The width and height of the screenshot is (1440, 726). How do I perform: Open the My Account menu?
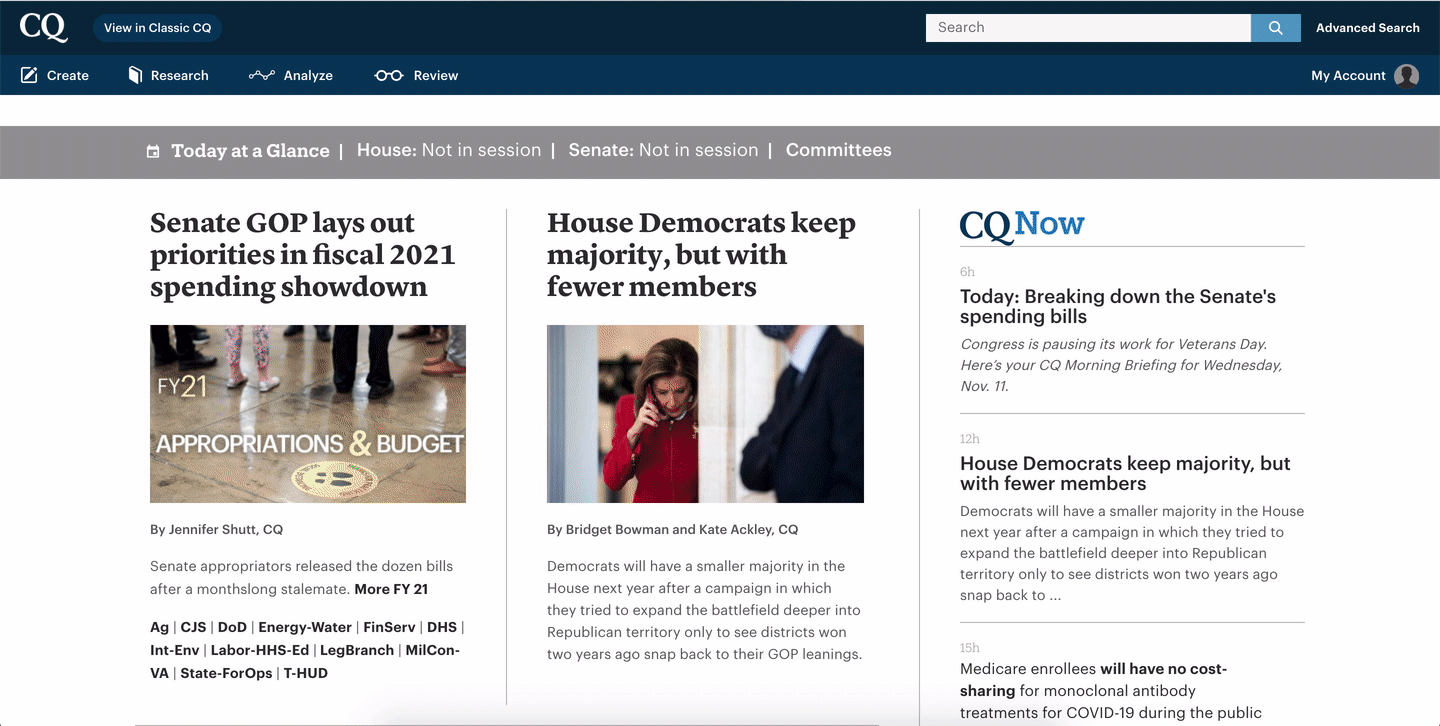pyautogui.click(x=1365, y=76)
